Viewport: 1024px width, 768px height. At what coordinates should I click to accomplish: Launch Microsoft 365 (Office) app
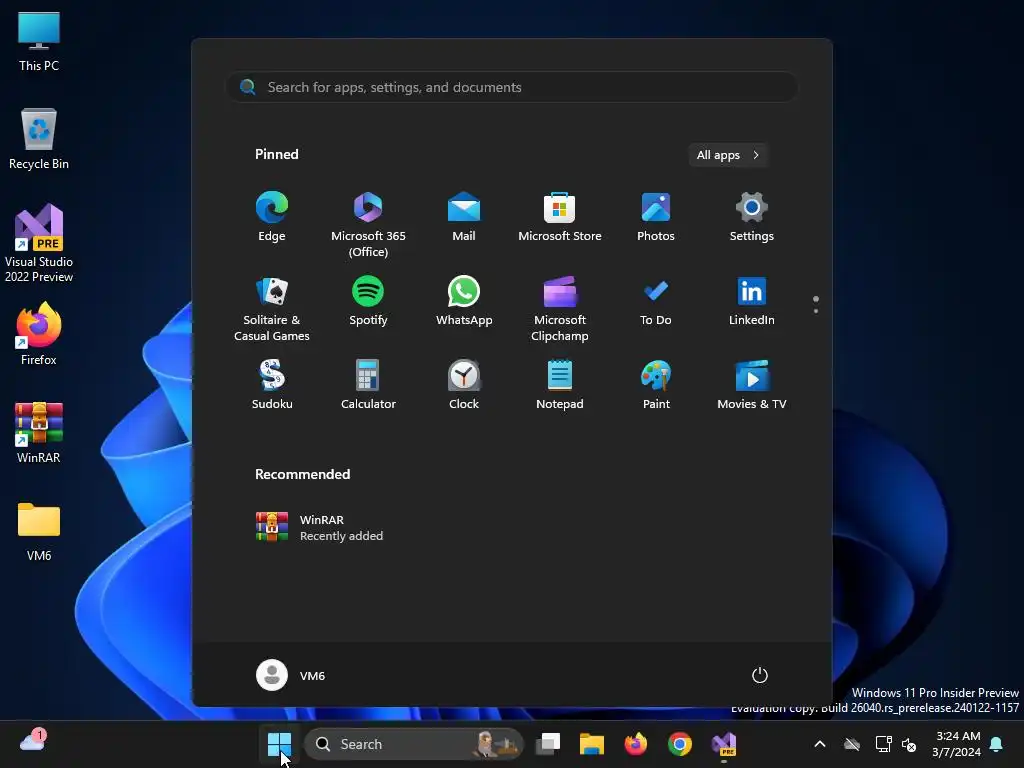pyautogui.click(x=368, y=225)
